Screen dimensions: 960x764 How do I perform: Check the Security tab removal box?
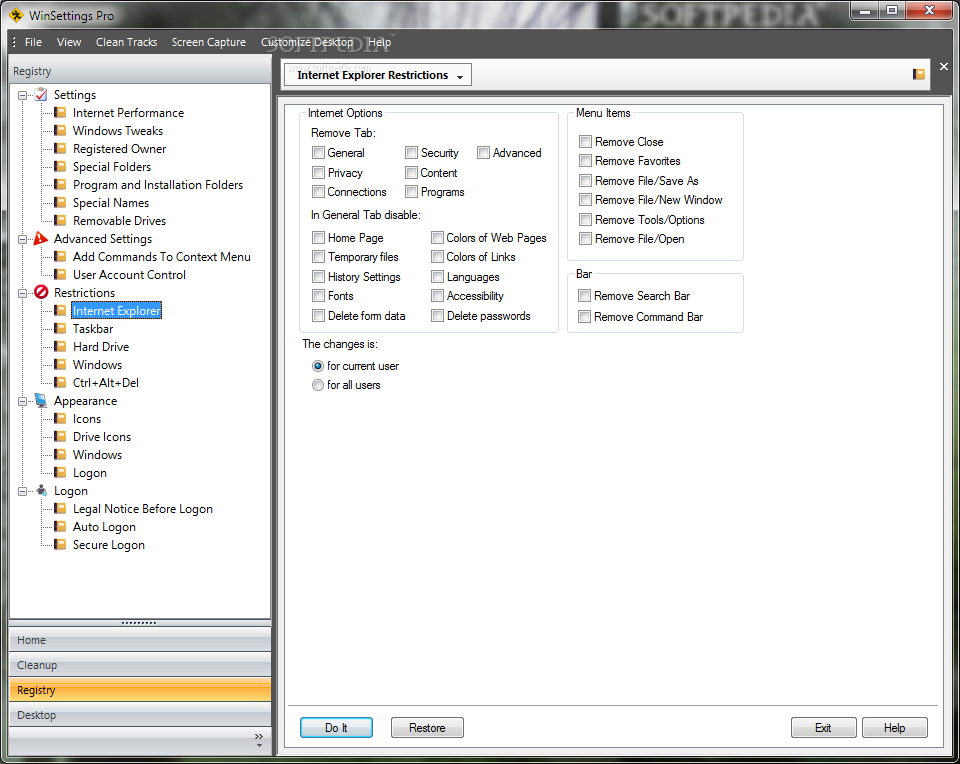tap(411, 152)
